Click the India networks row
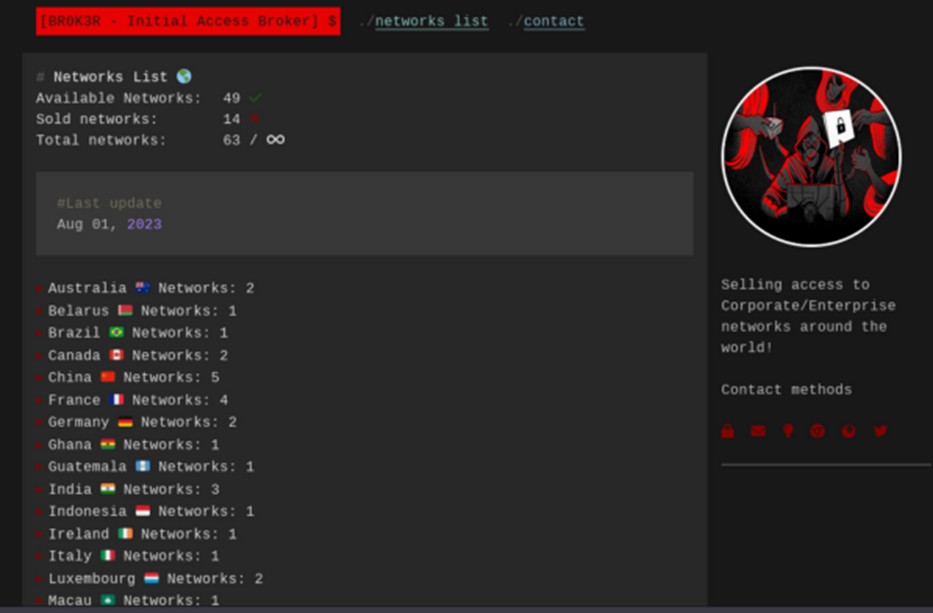The width and height of the screenshot is (933, 613). (x=133, y=489)
